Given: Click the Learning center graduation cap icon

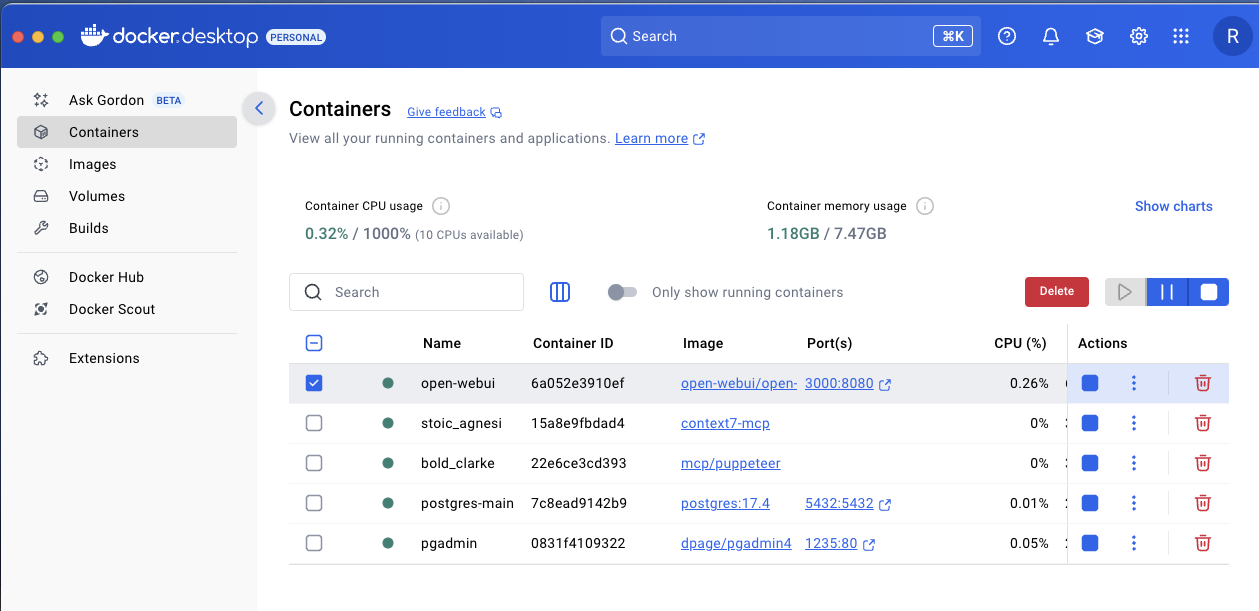Looking at the screenshot, I should pyautogui.click(x=1094, y=36).
